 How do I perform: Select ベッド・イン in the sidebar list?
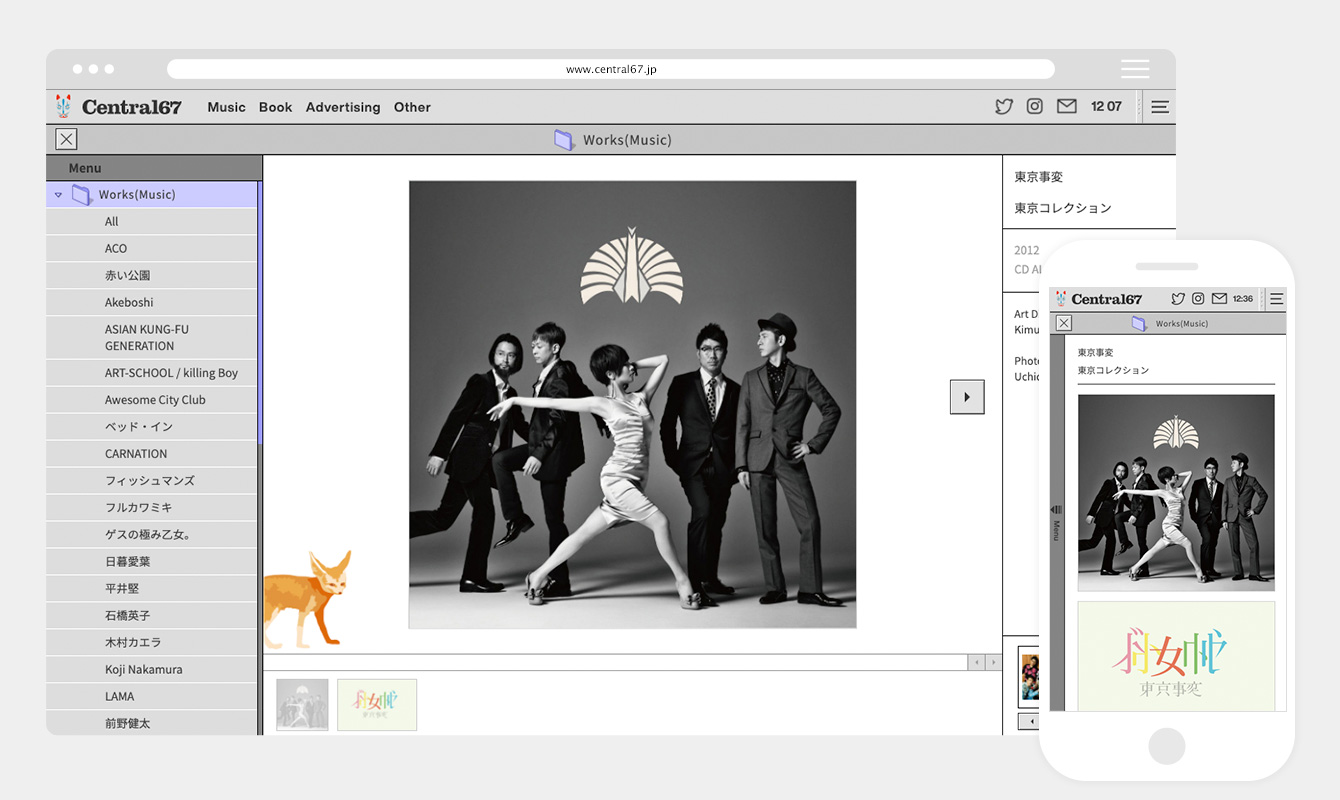[152, 427]
